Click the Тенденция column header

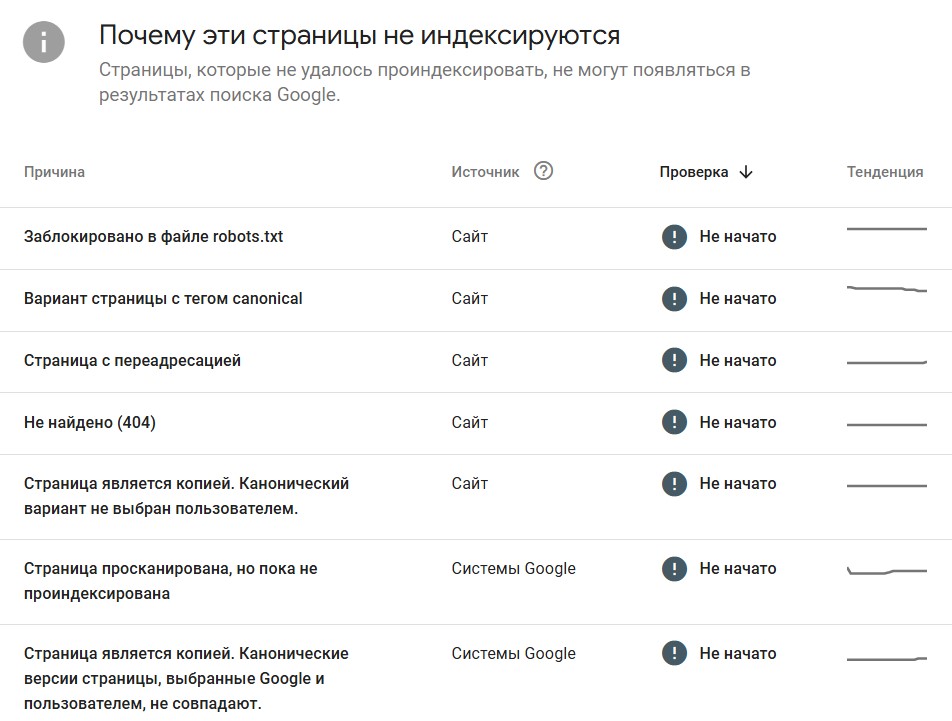pos(883,171)
